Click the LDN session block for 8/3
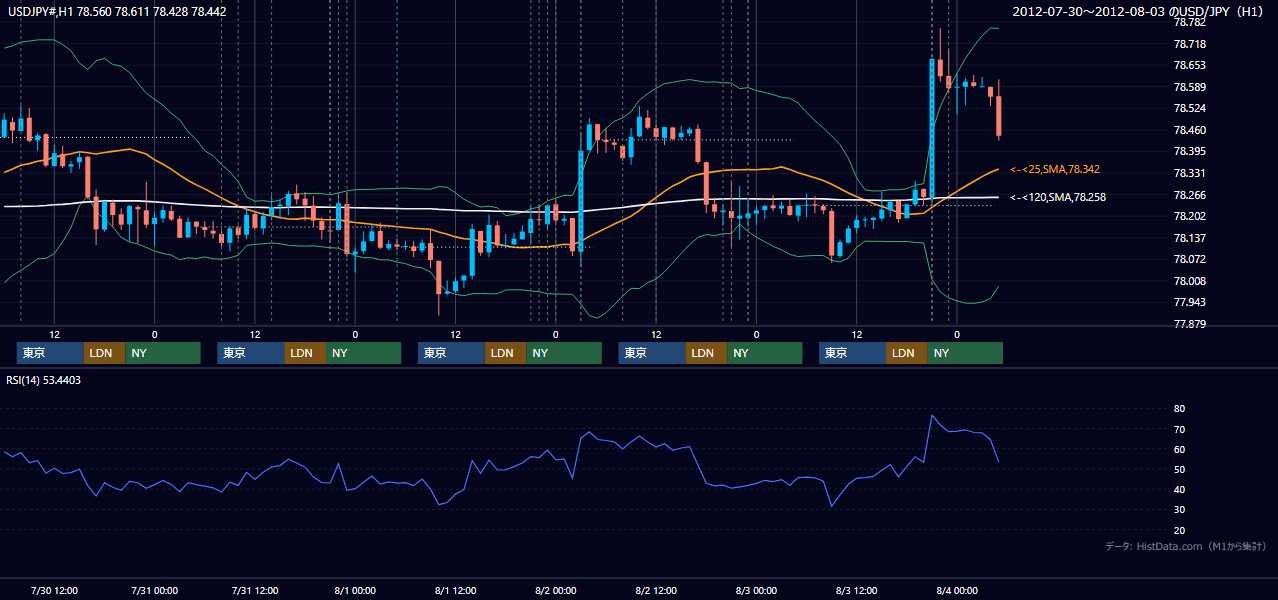1278x600 pixels. pos(906,353)
